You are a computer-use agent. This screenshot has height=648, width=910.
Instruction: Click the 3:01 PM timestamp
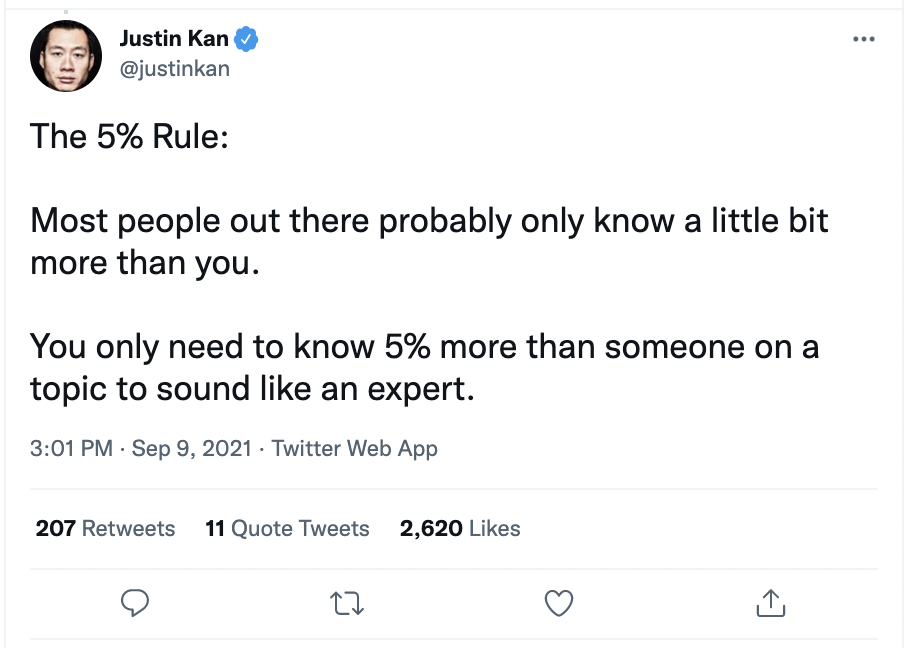(71, 448)
